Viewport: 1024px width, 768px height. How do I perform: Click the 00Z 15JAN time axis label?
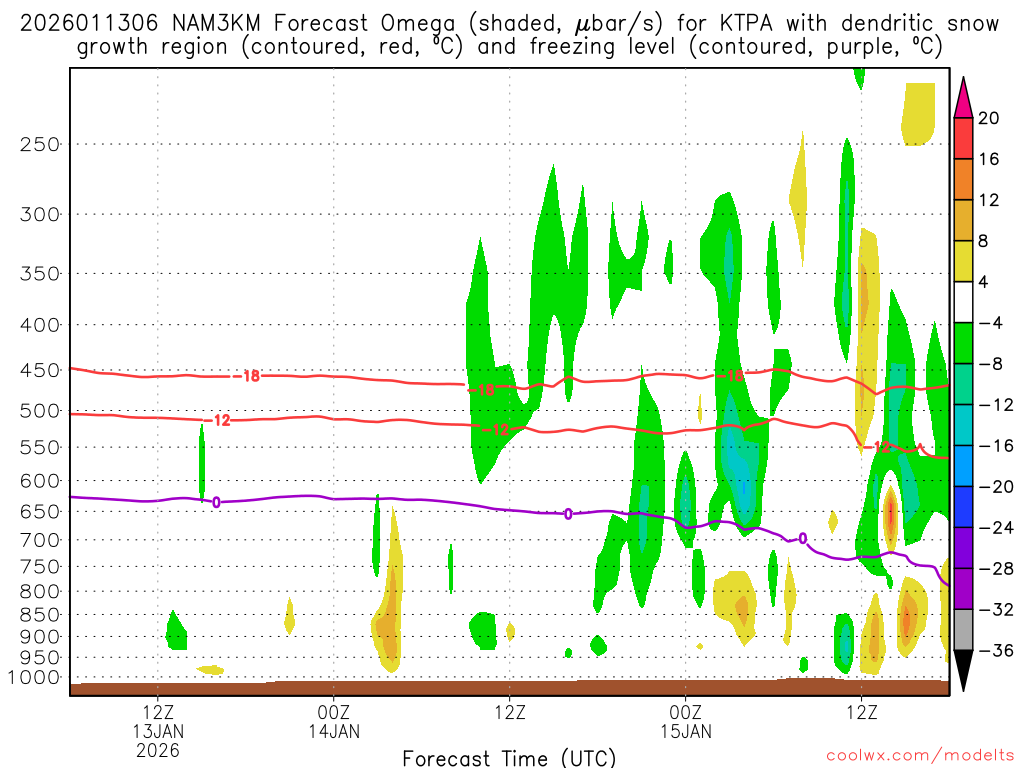(x=686, y=722)
